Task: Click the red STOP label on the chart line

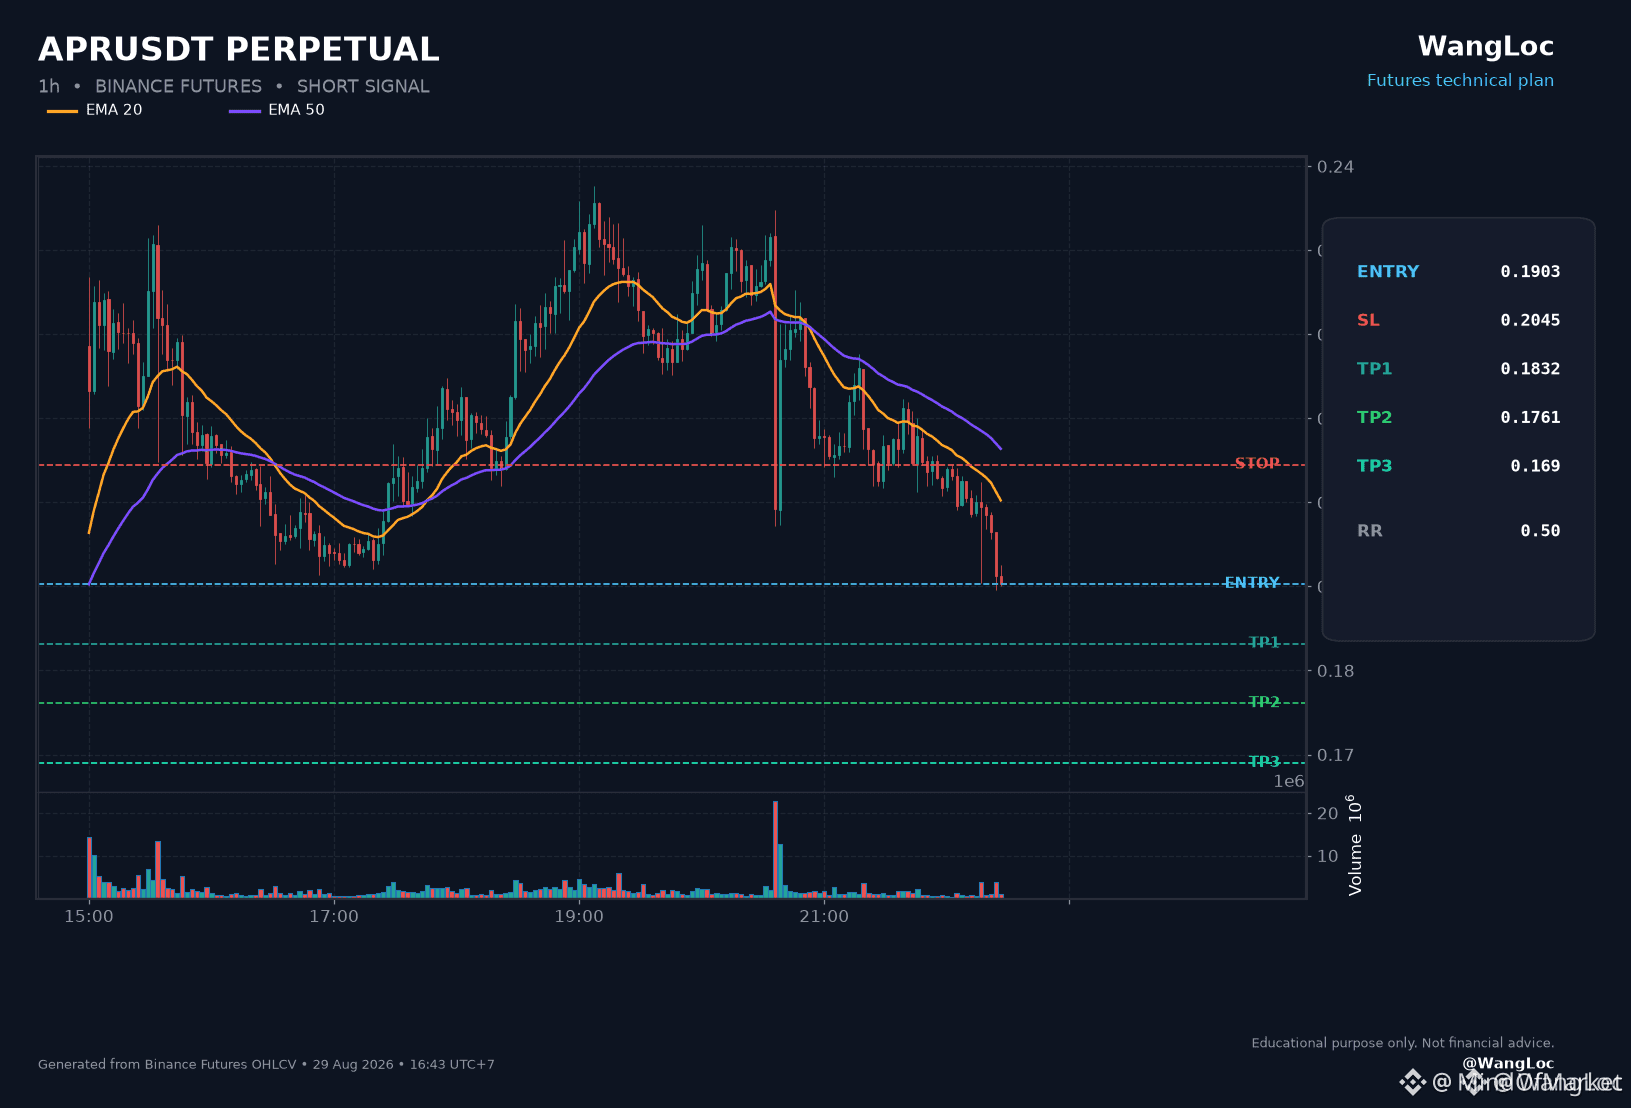Action: tap(1257, 464)
